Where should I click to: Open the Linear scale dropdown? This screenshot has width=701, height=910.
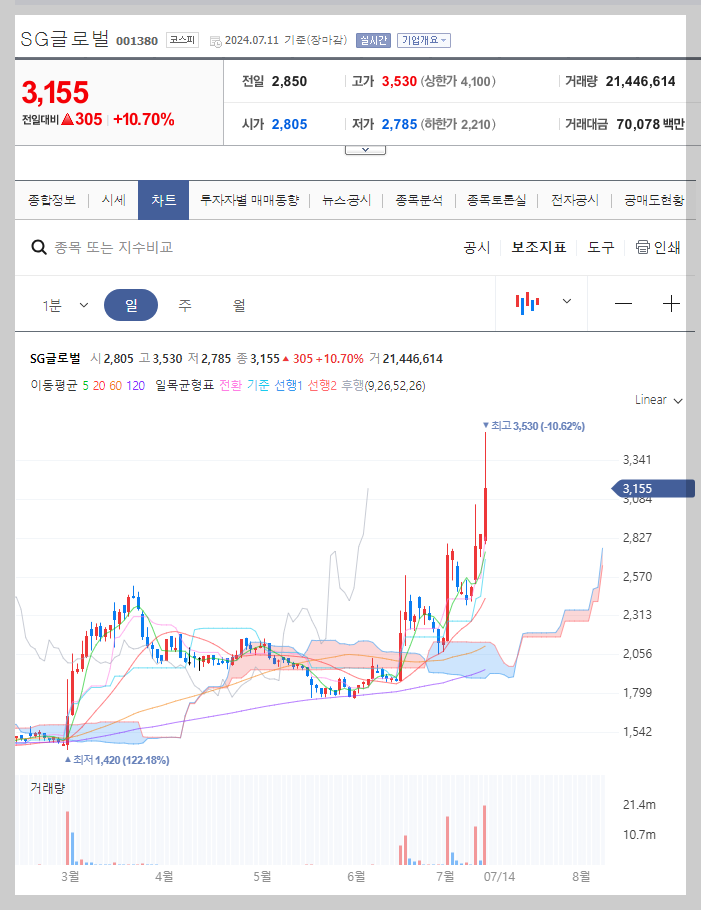pos(659,400)
